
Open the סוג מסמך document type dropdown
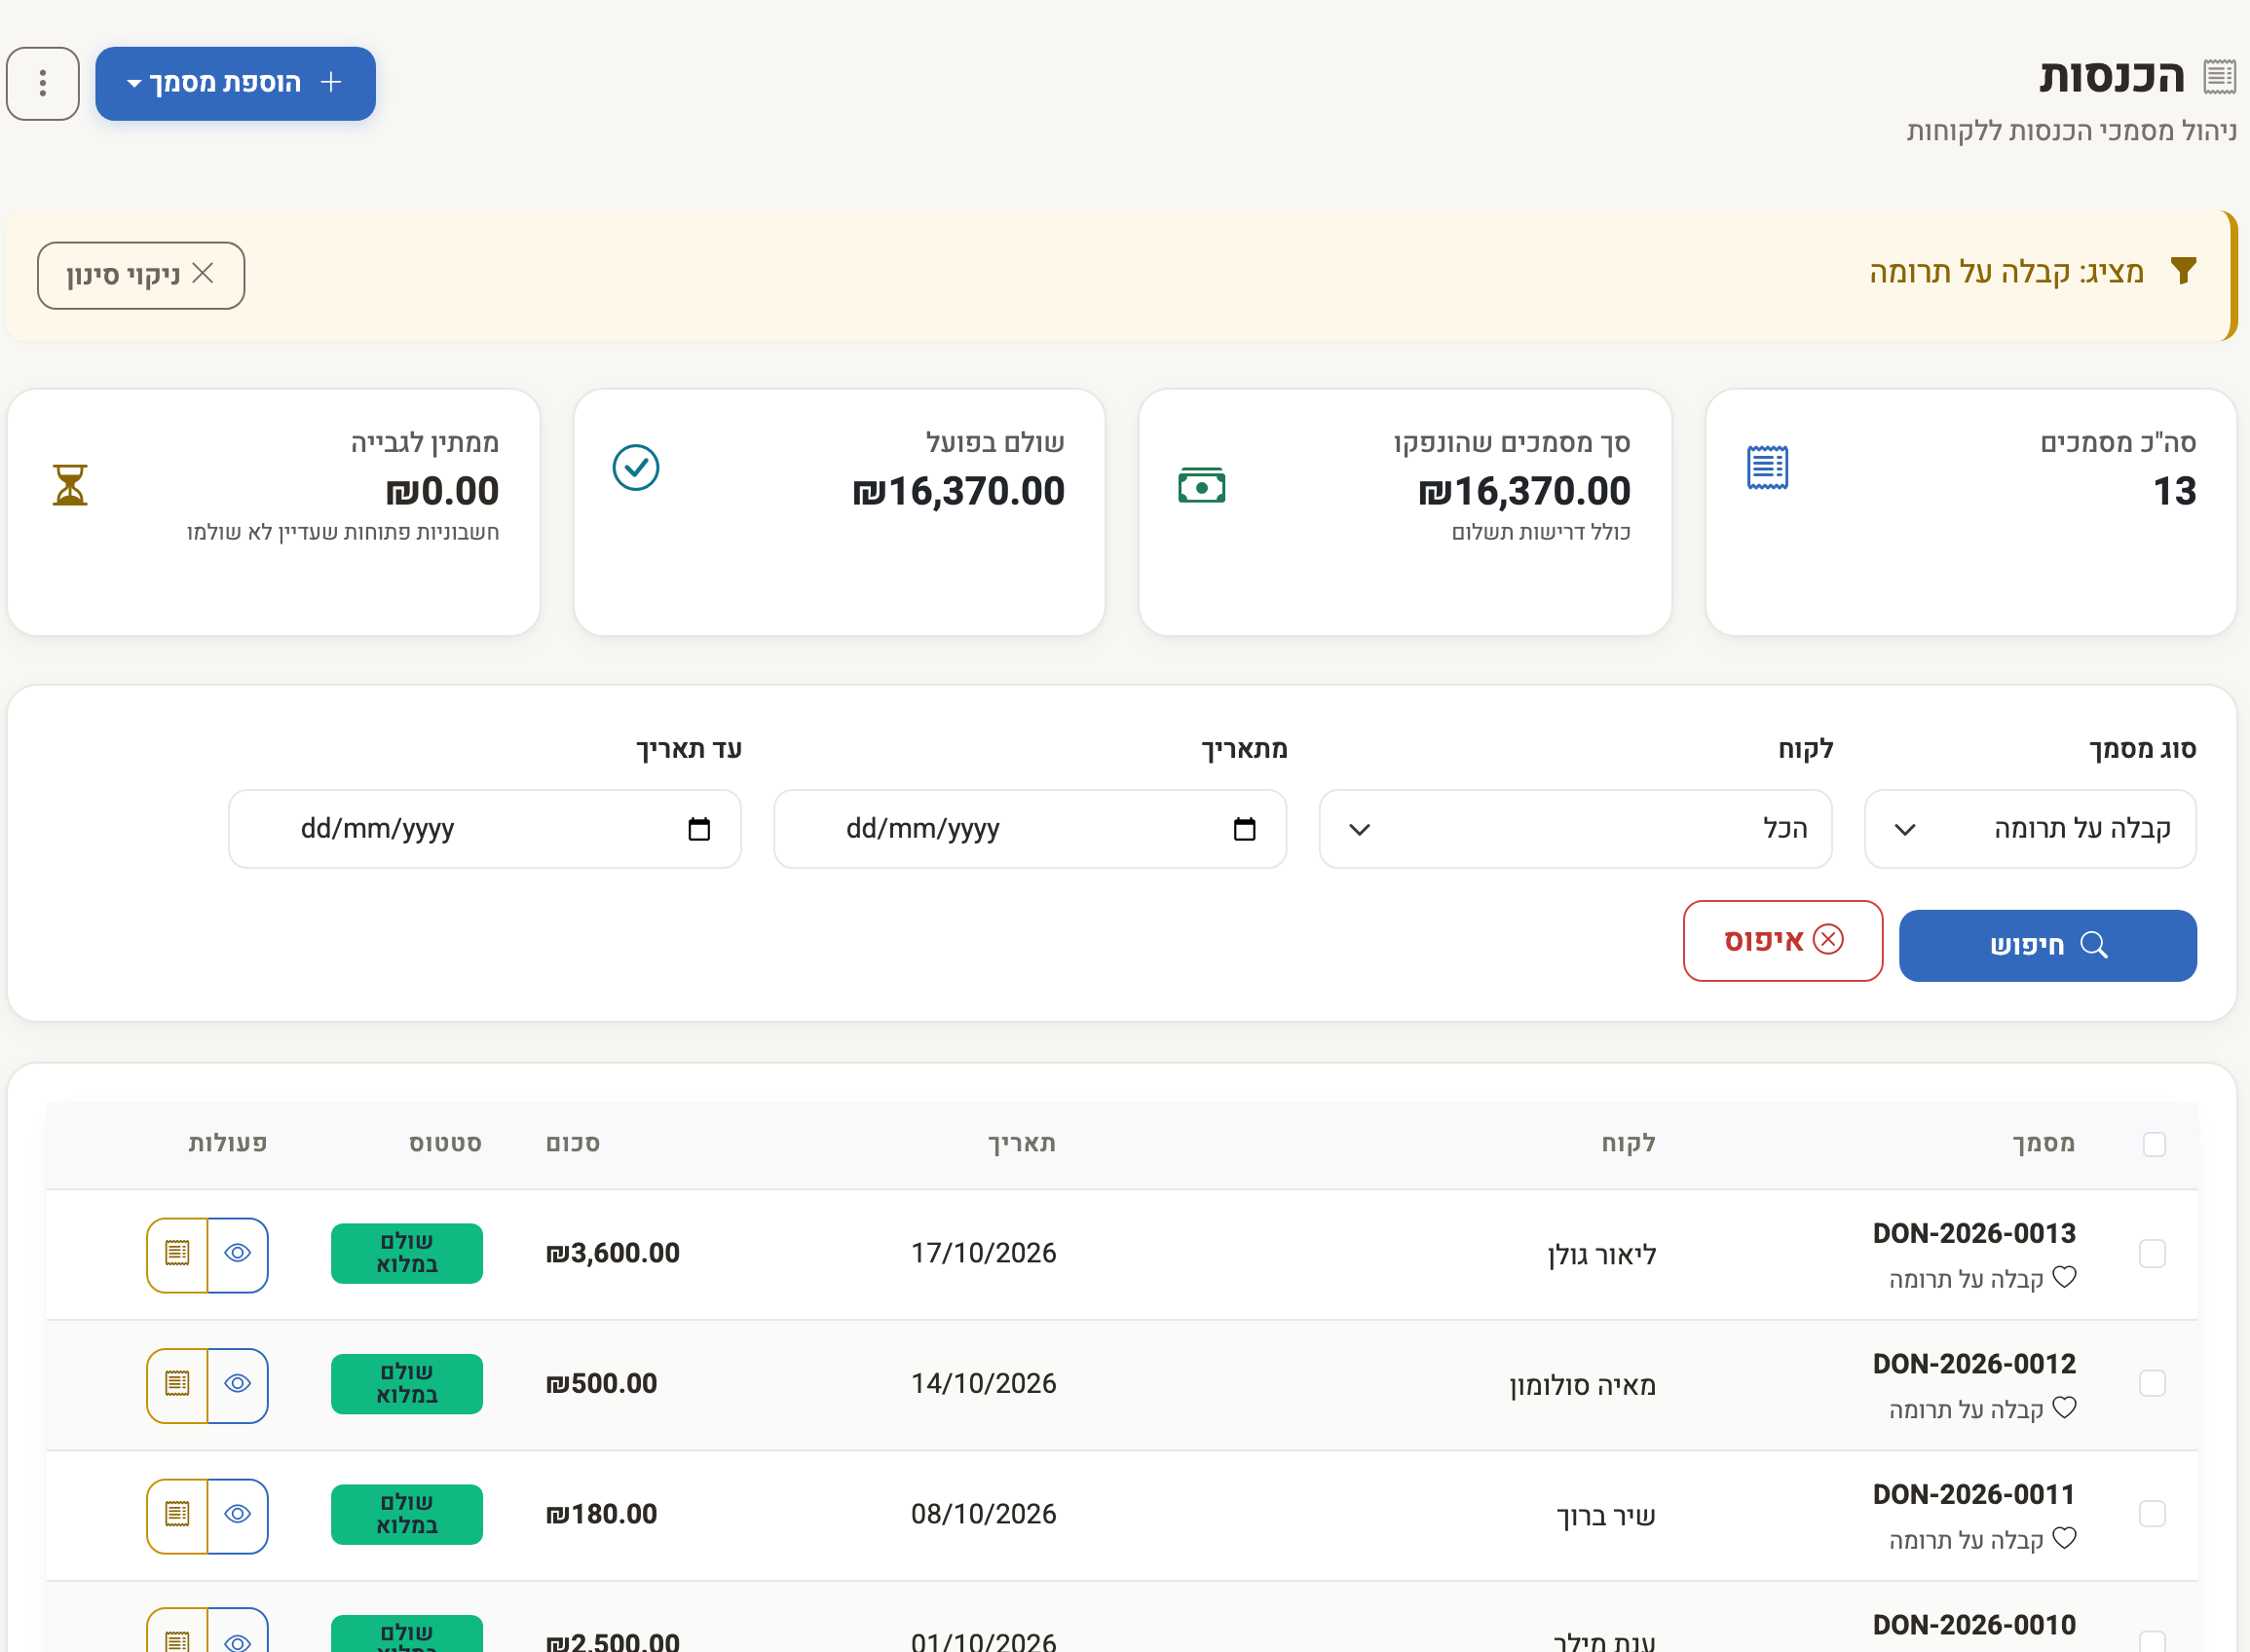tap(2030, 829)
